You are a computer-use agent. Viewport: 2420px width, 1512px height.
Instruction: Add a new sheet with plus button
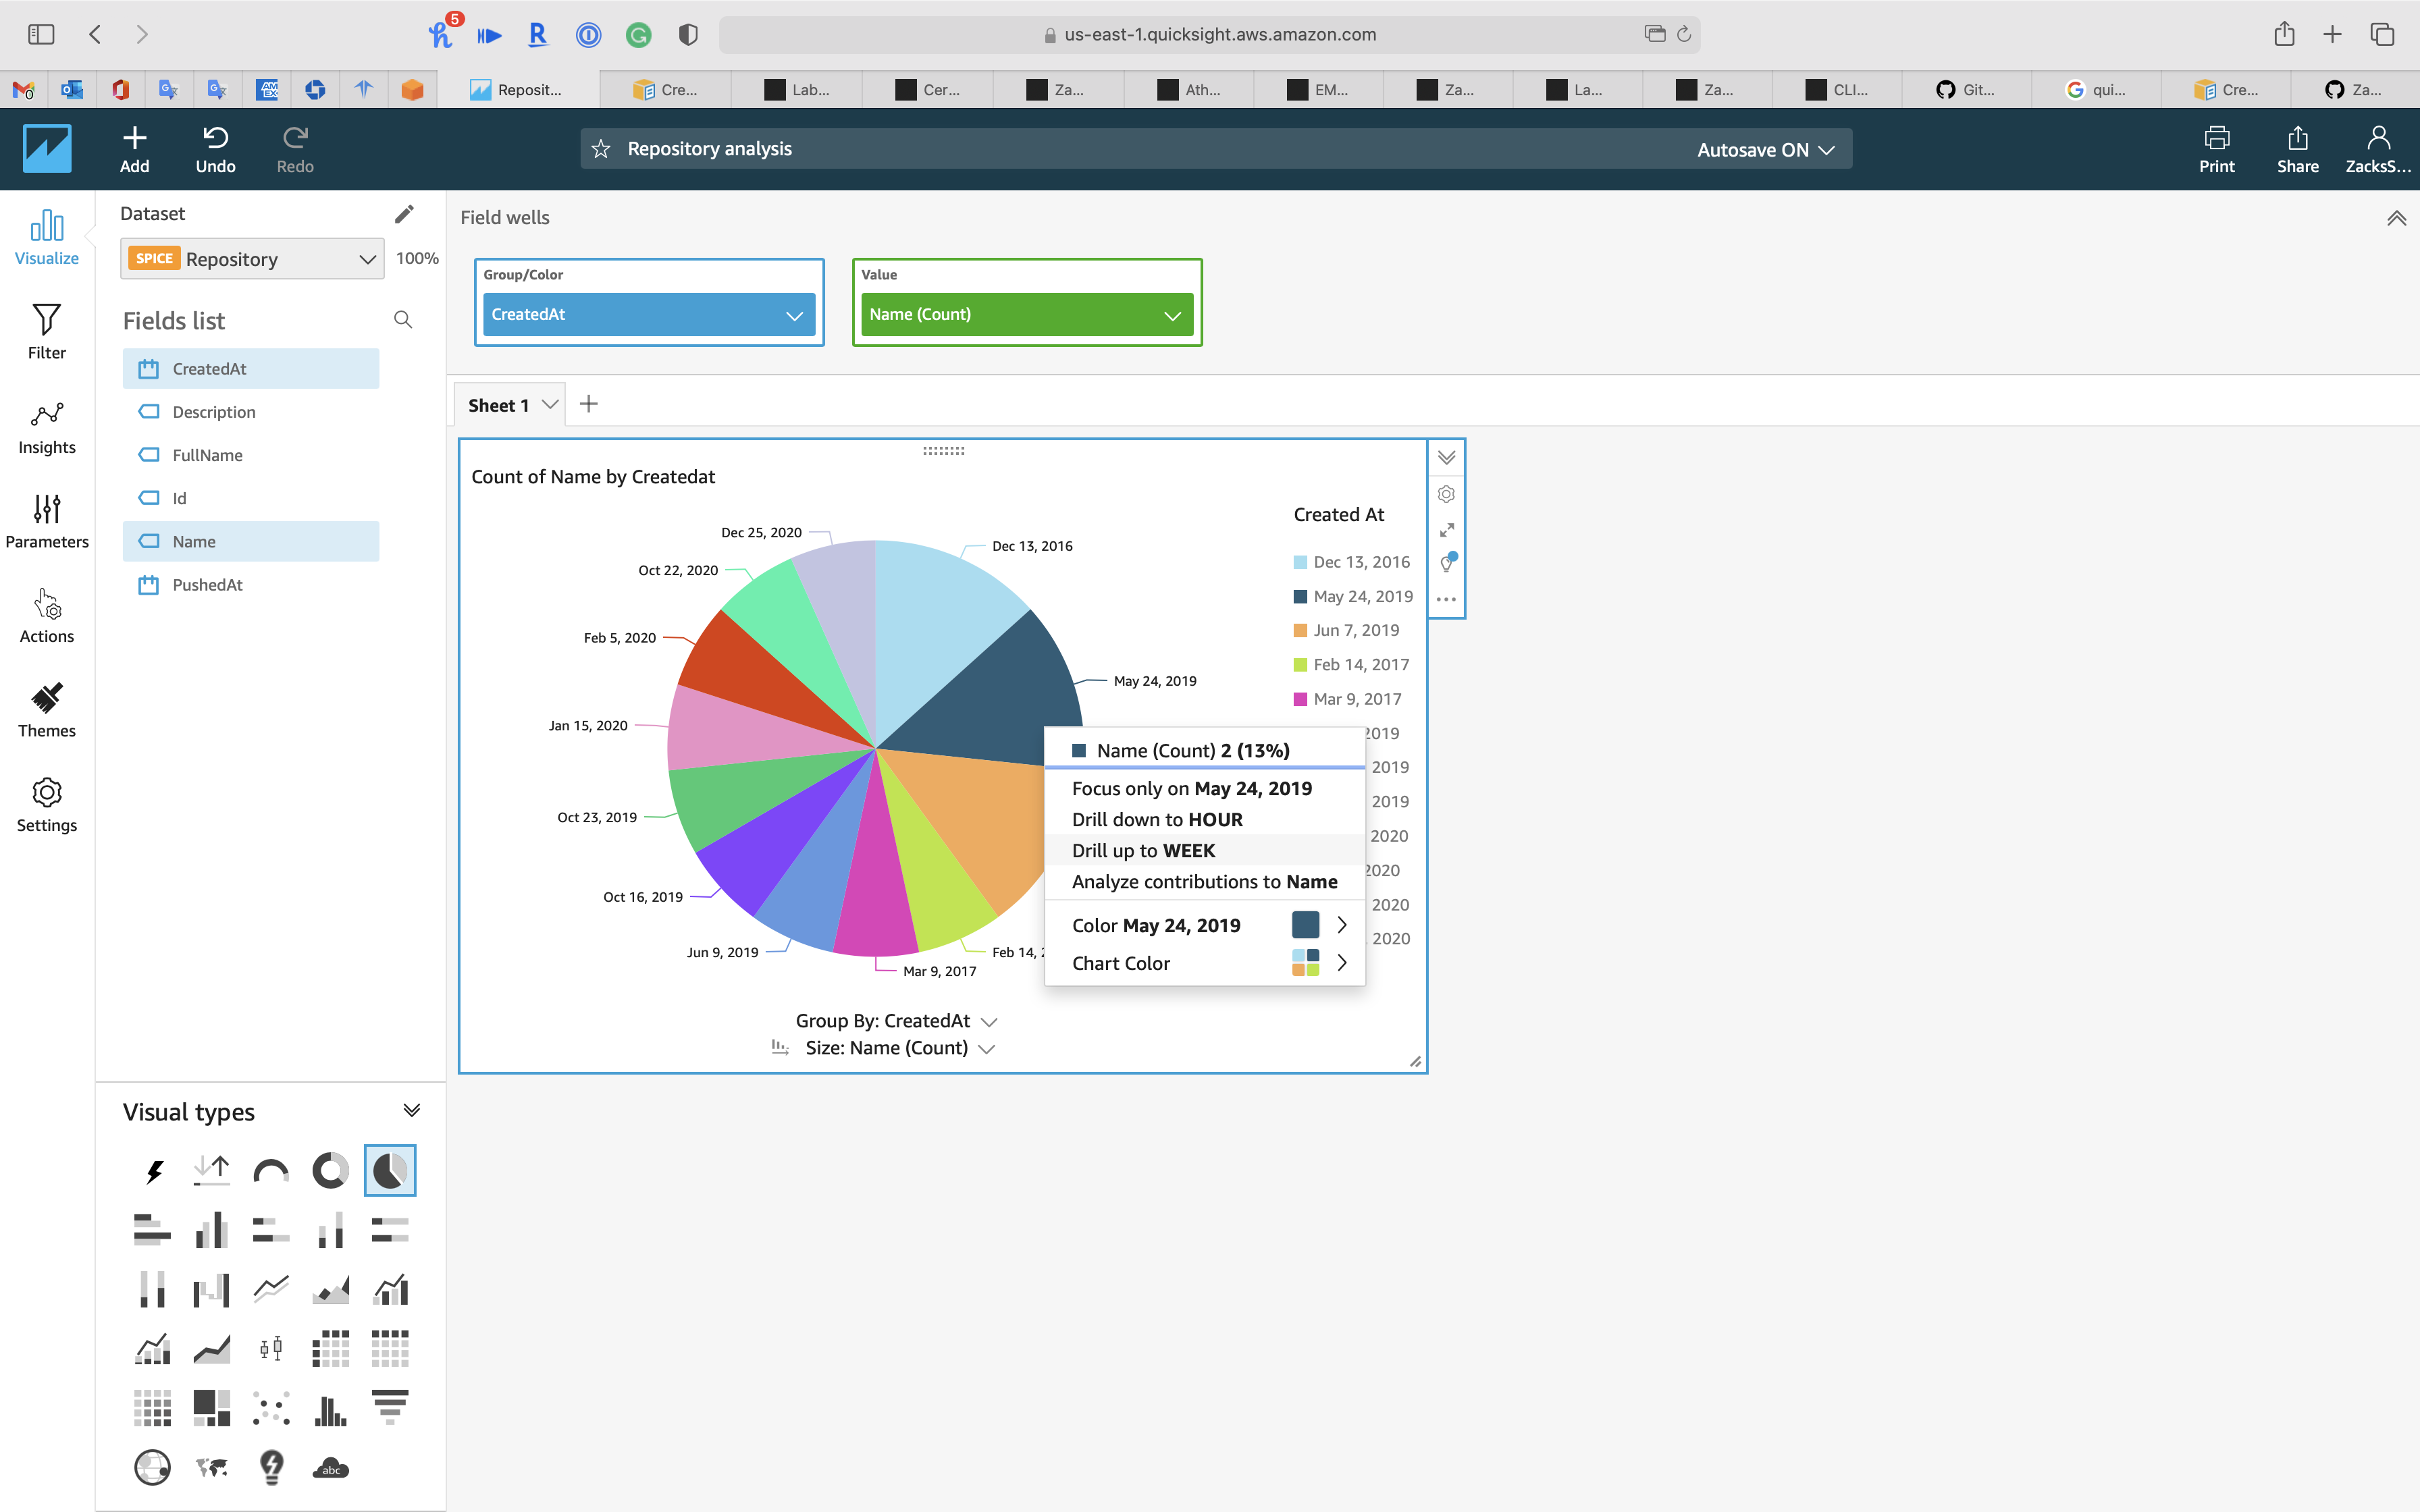(589, 404)
